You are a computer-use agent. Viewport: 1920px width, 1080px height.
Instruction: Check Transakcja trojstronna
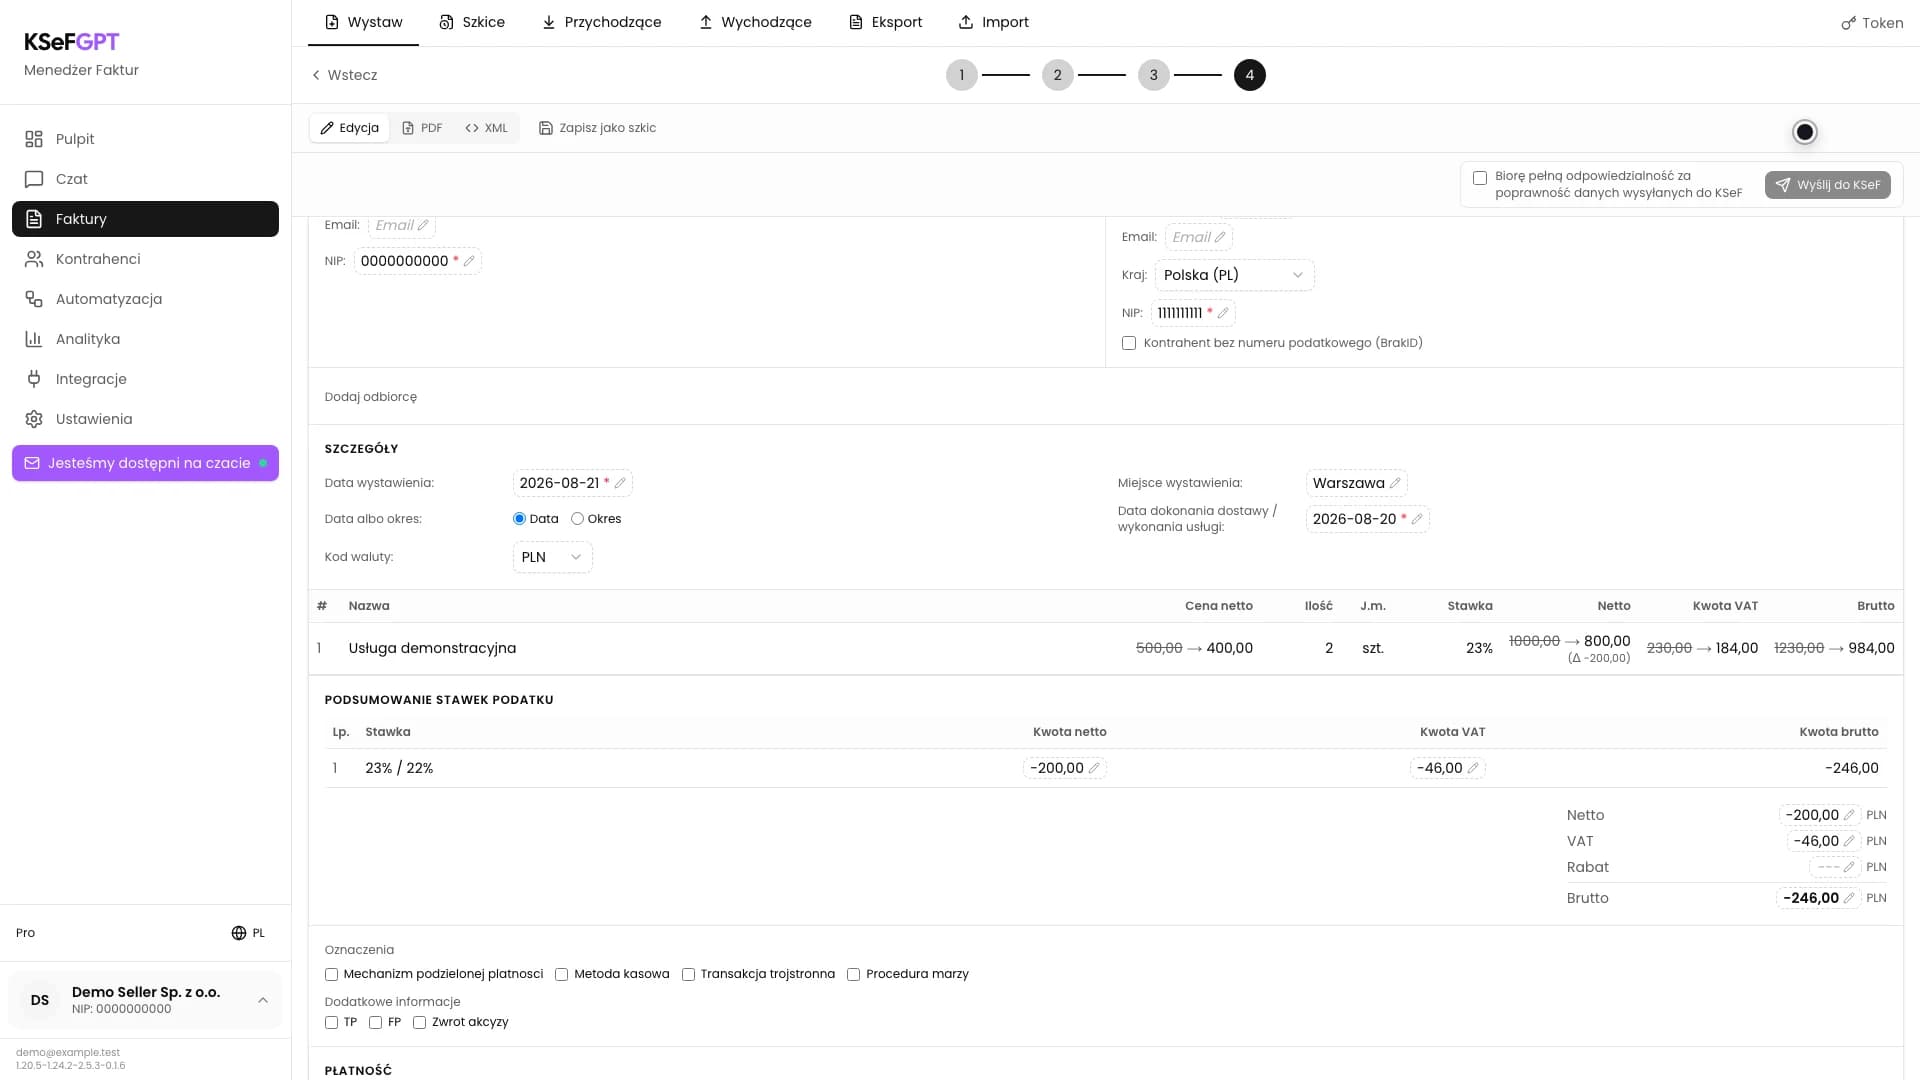pyautogui.click(x=688, y=974)
